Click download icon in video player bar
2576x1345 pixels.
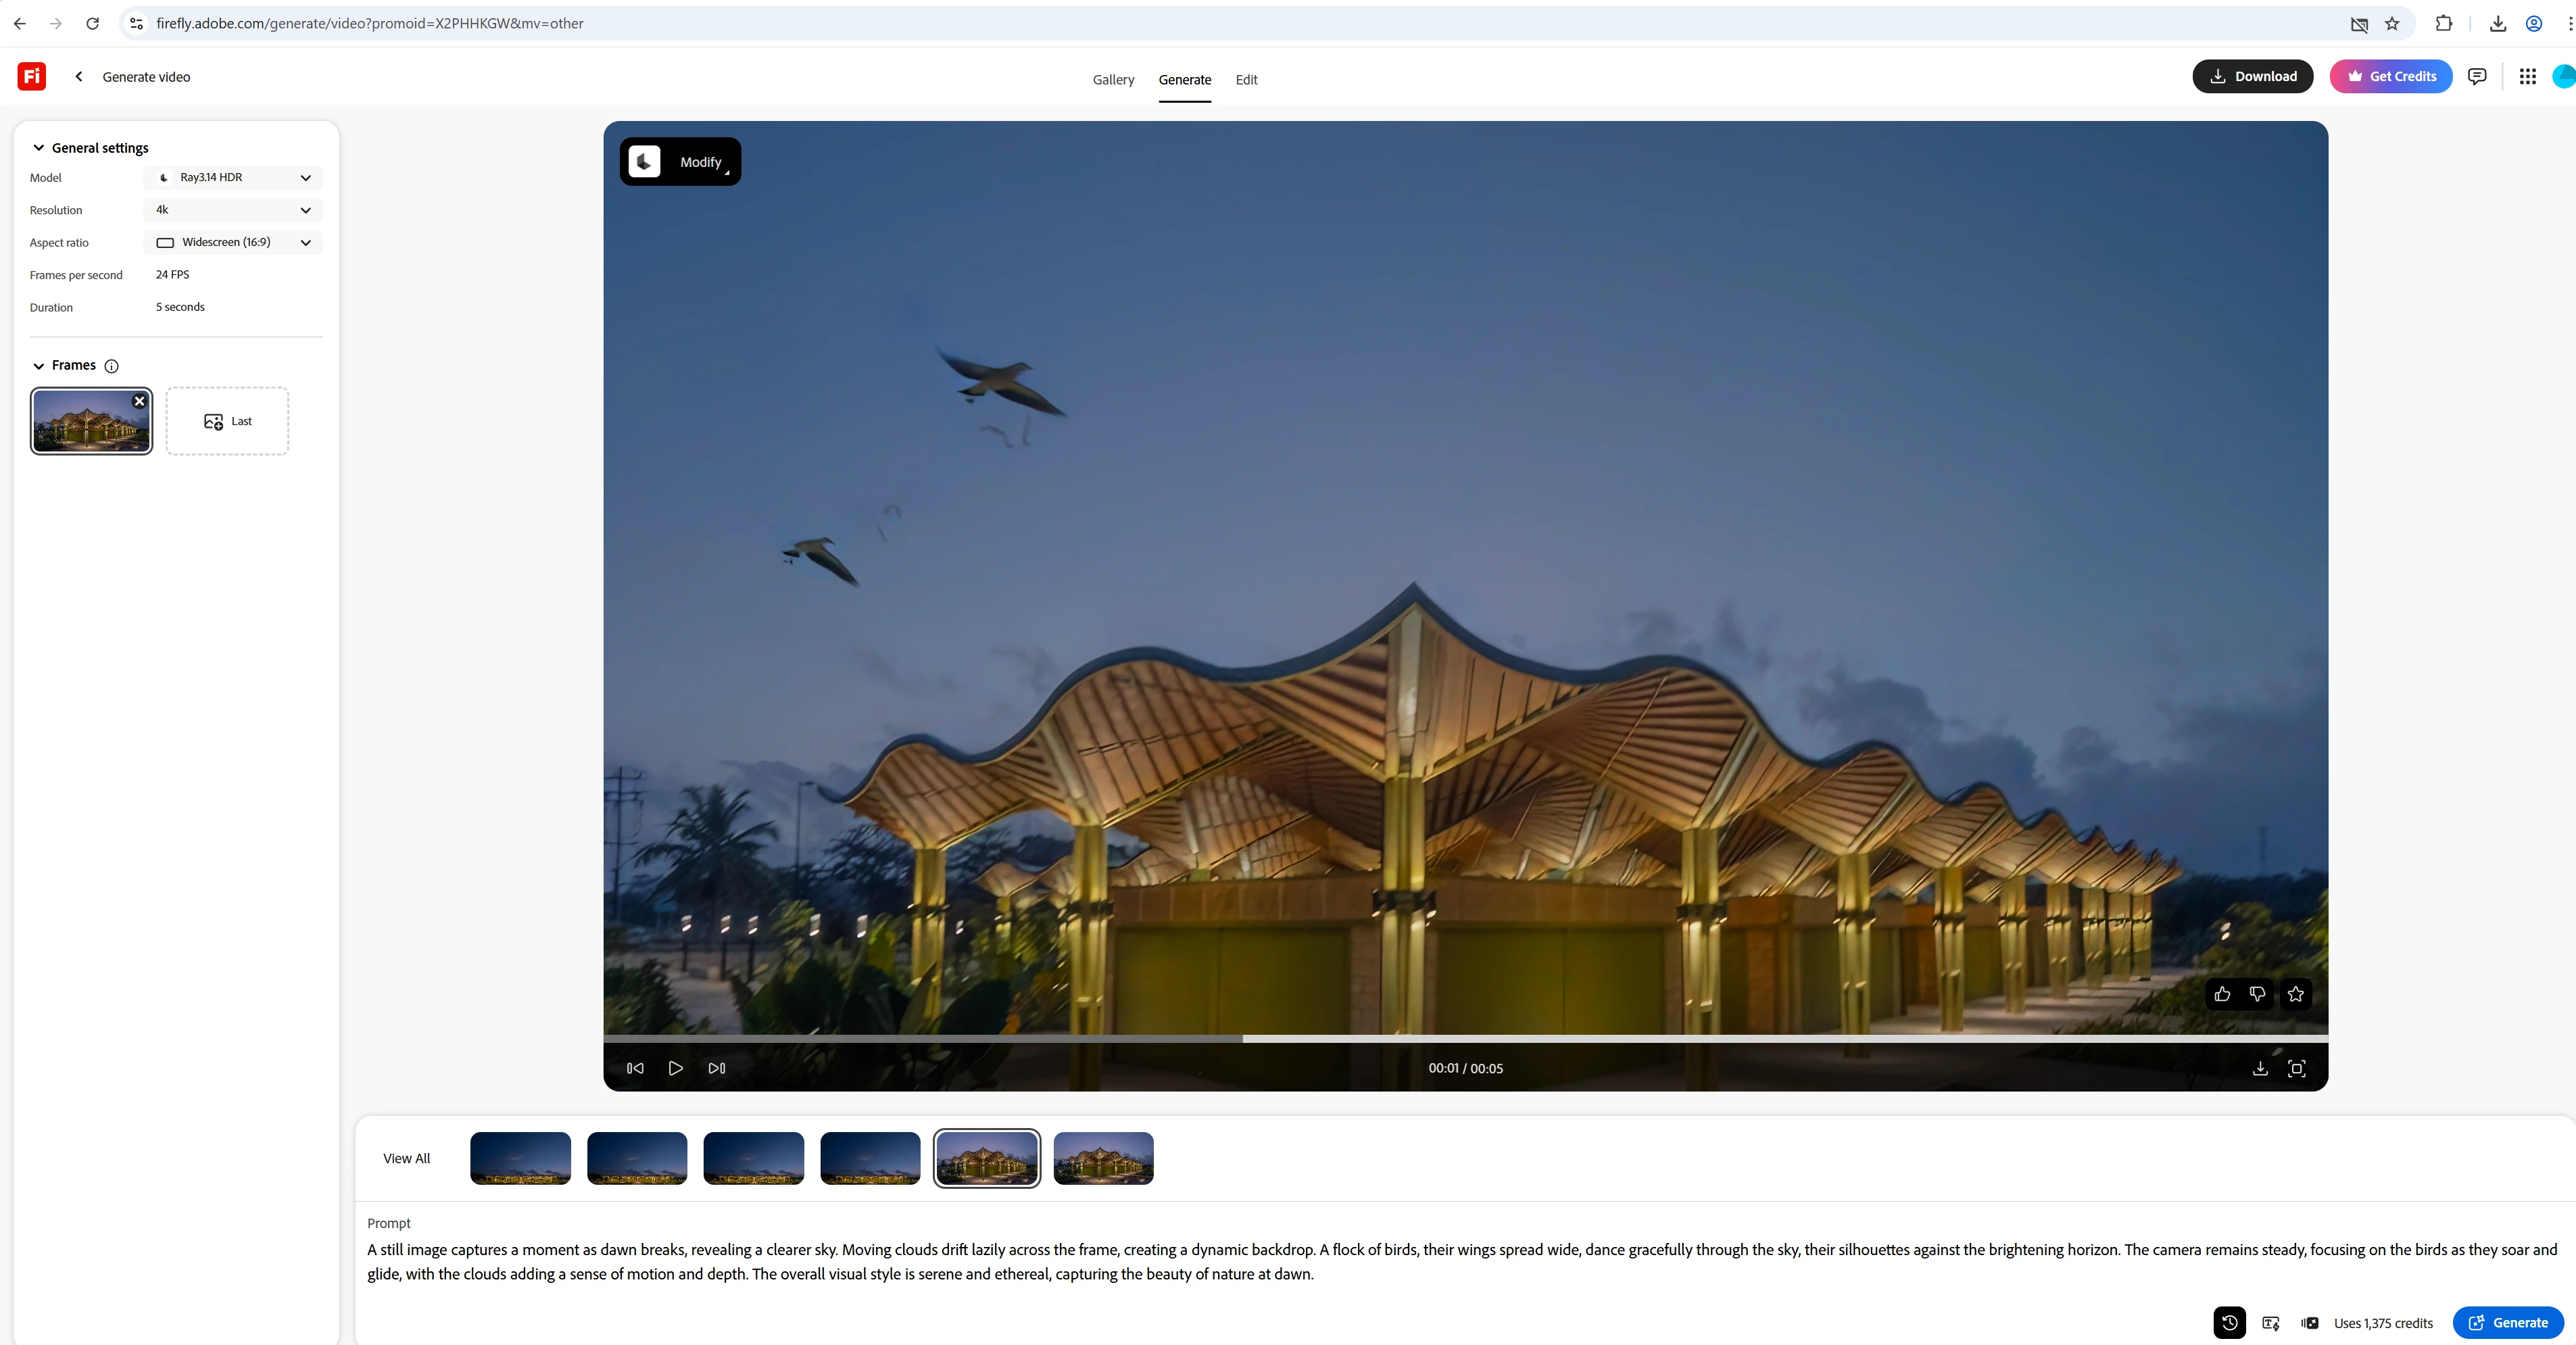(2260, 1068)
